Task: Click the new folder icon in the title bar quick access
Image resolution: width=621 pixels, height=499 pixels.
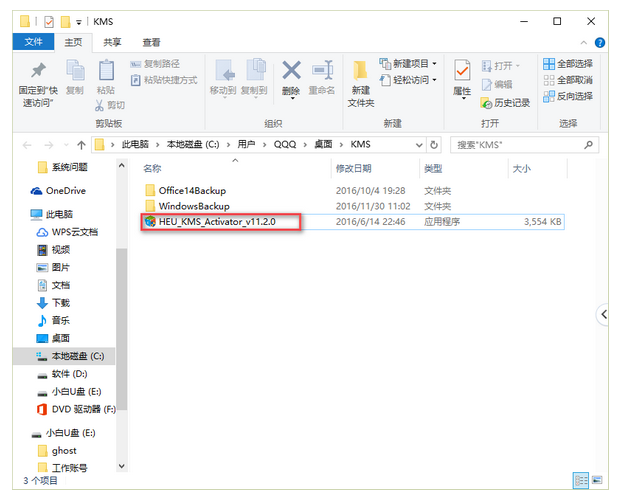Action: pos(65,22)
